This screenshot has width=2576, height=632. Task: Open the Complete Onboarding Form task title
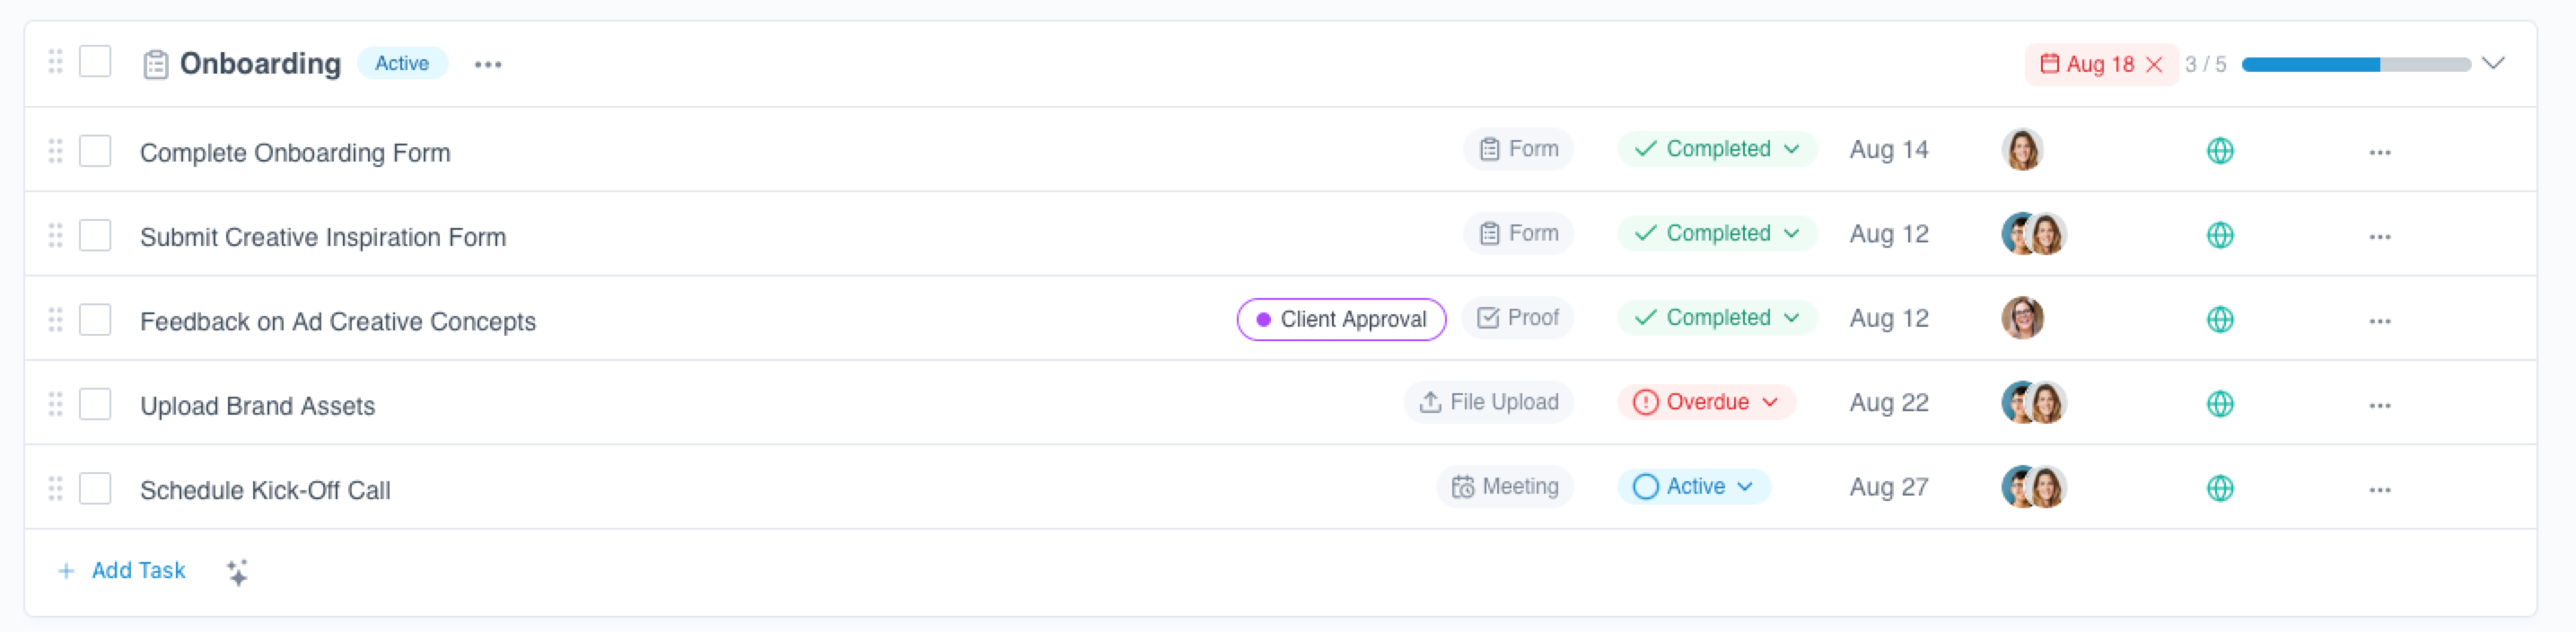(x=295, y=153)
